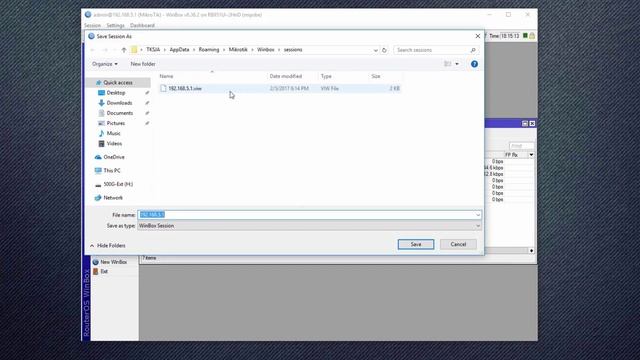This screenshot has width=640, height=360.
Task: Click the WinBox padlock status icon
Action: (x=532, y=36)
